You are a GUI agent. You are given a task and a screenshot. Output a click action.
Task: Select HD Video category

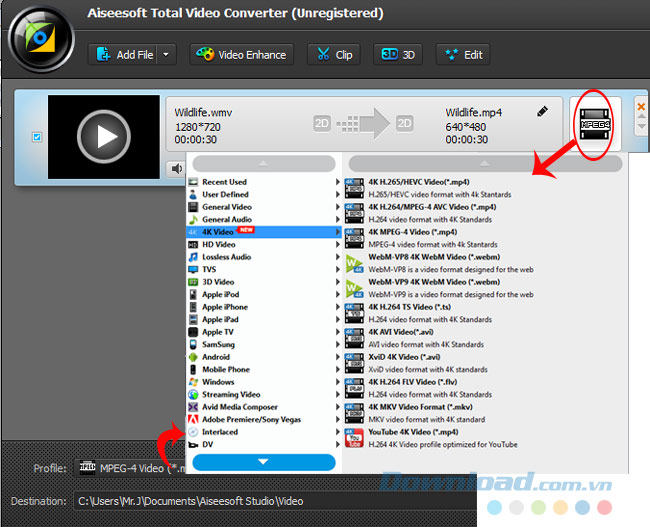[x=264, y=245]
